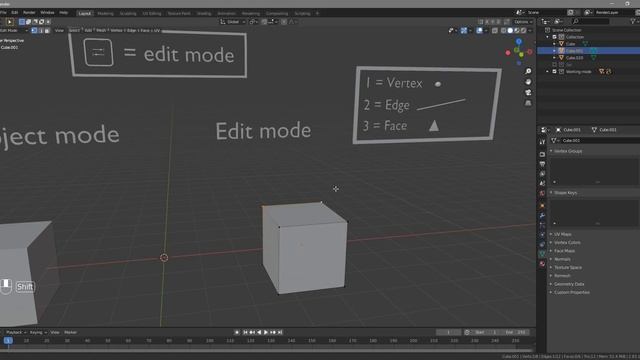Screen dimensions: 640x360
Task: Open the World properties tab icon
Action: tap(542, 193)
